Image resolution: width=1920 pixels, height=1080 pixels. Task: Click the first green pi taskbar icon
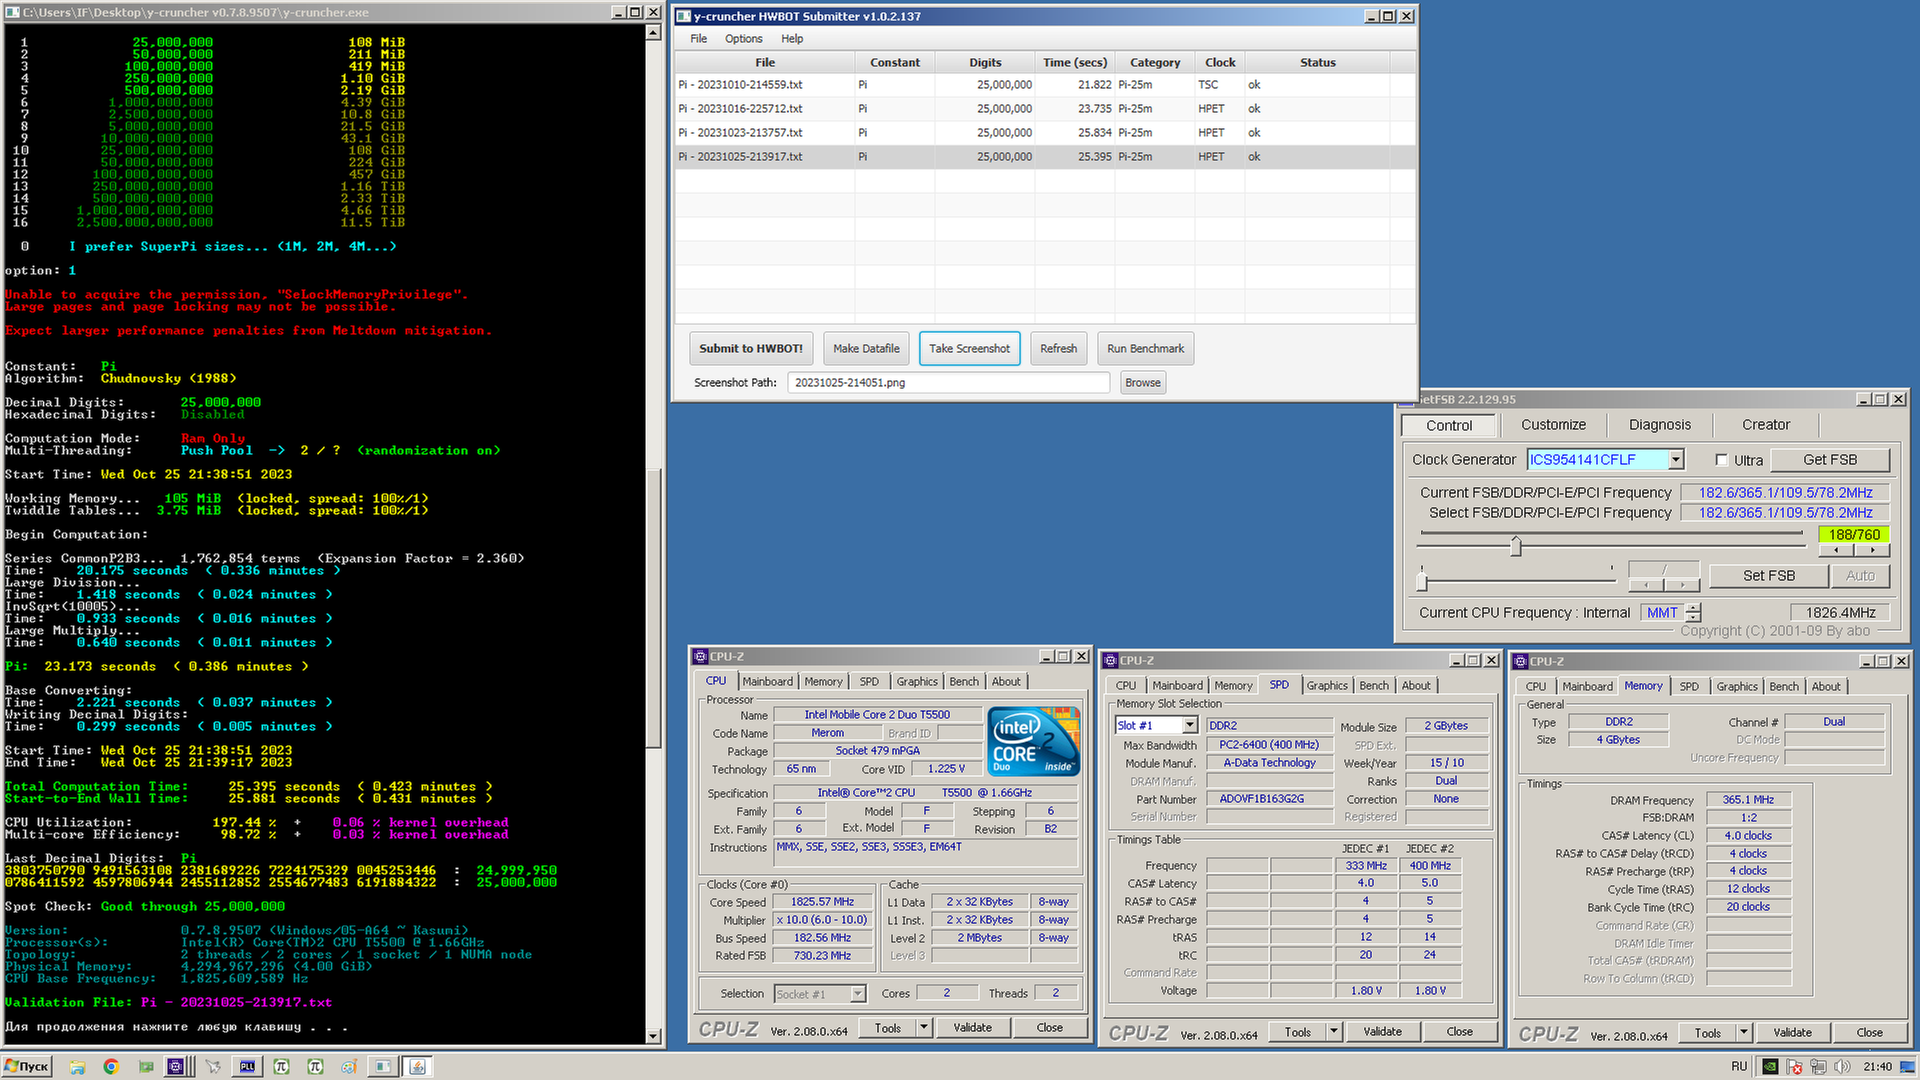click(x=281, y=1067)
